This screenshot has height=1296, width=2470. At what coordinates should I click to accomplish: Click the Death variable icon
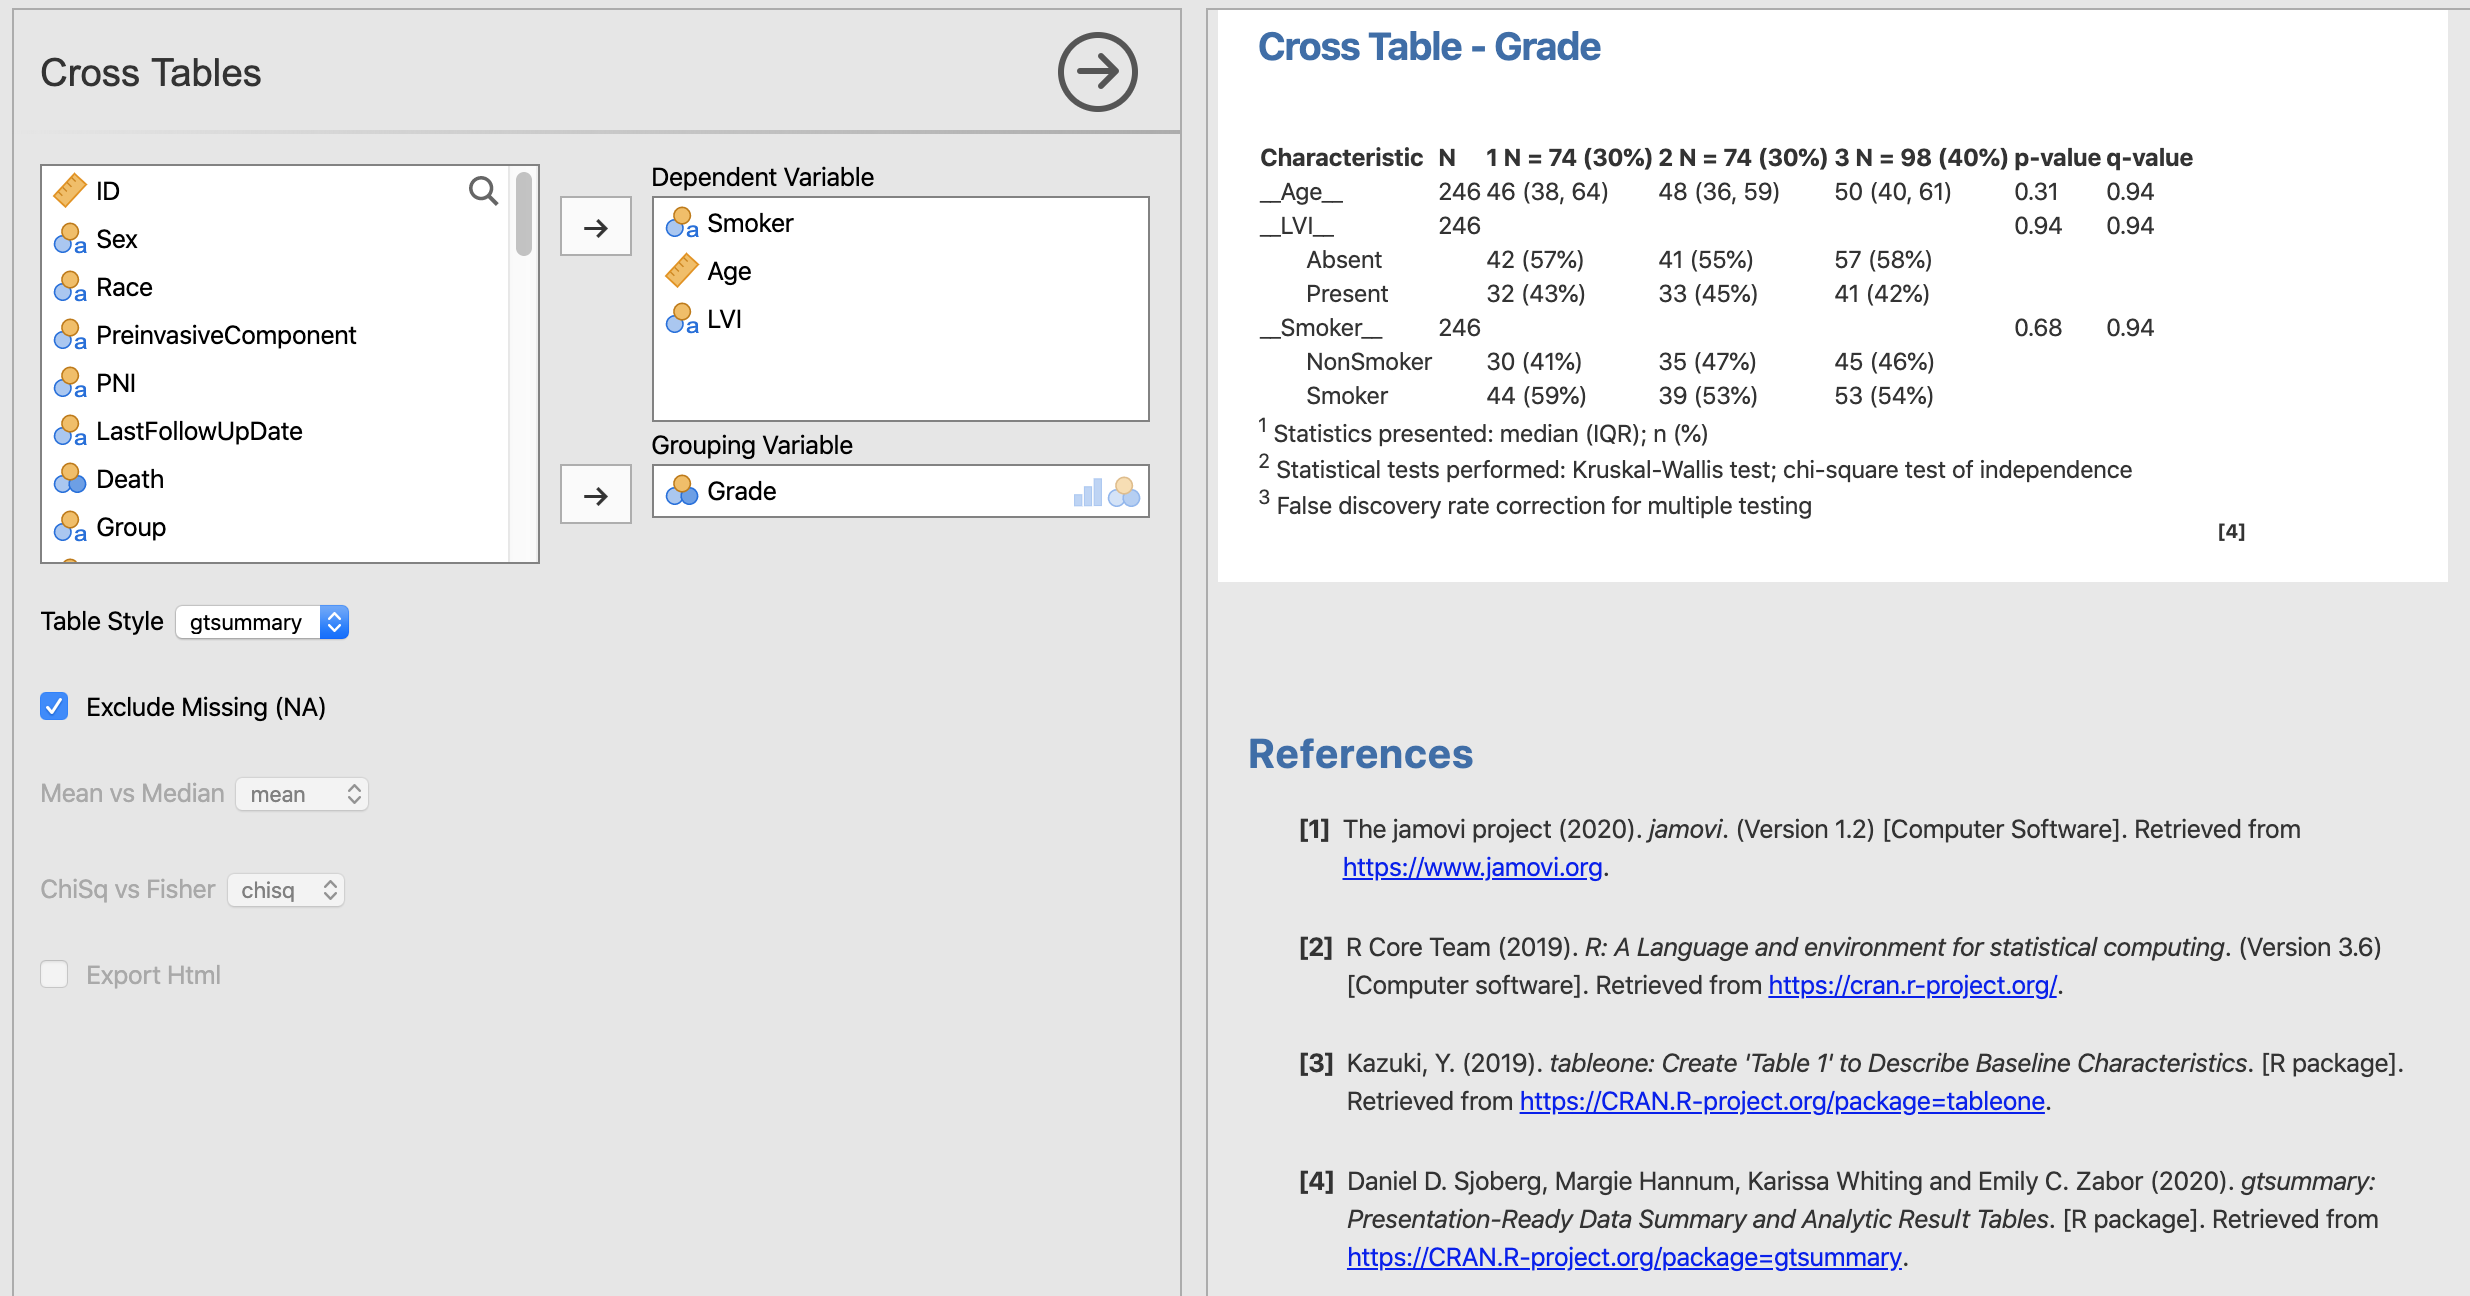(68, 478)
